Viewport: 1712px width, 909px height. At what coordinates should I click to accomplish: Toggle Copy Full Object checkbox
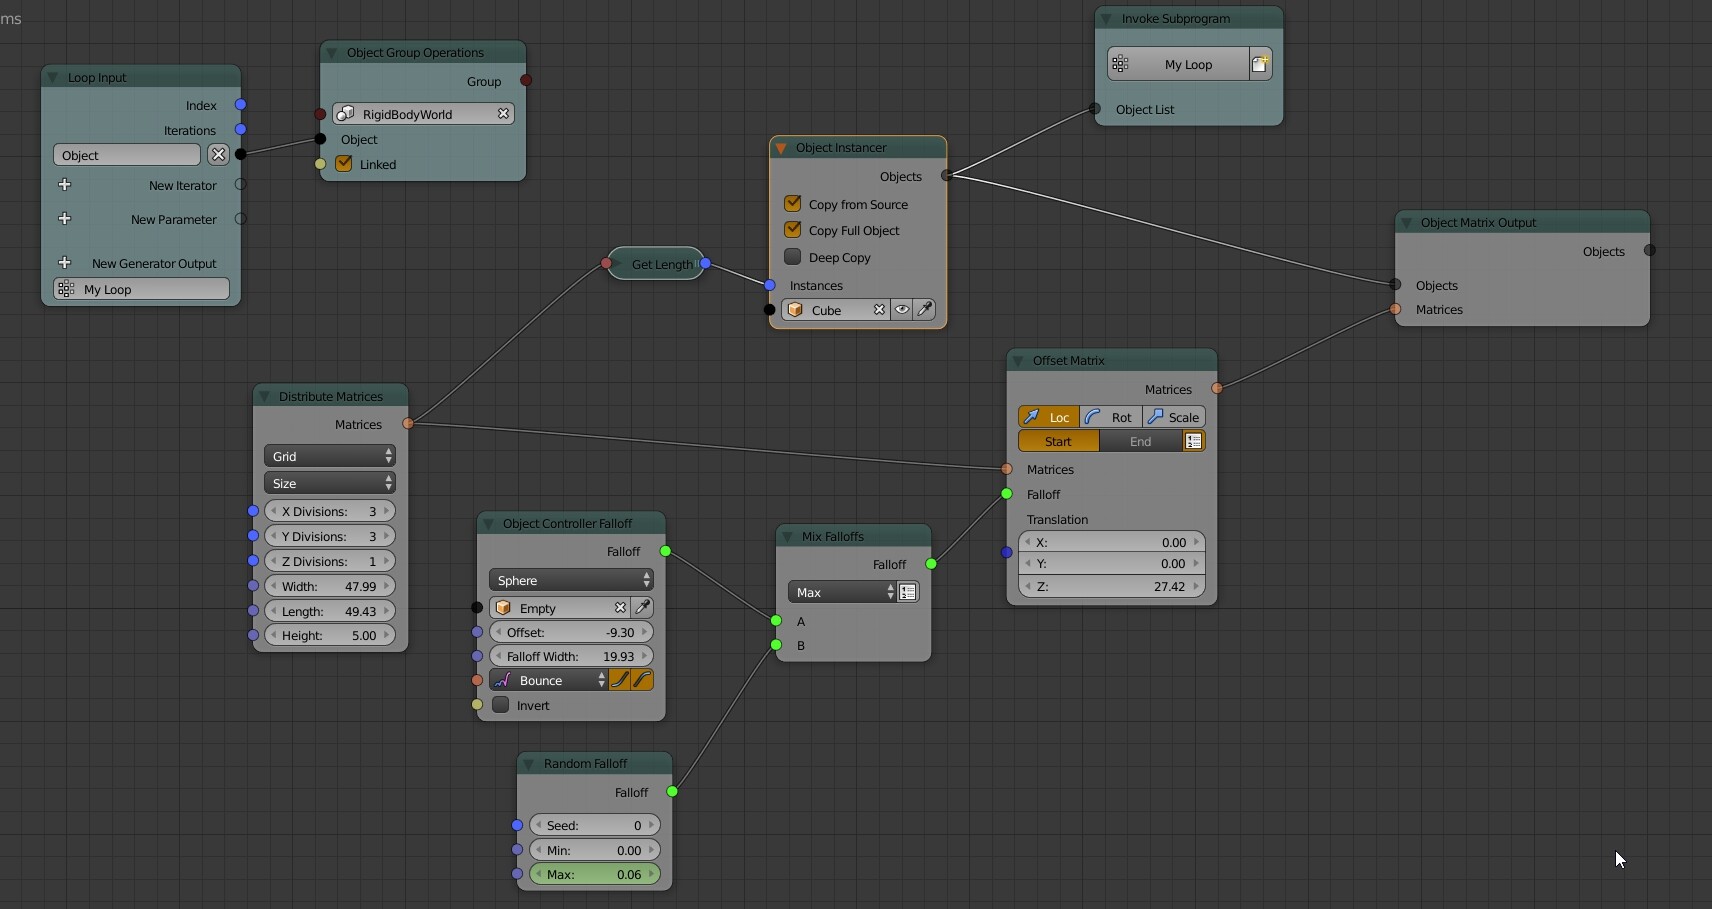[793, 230]
